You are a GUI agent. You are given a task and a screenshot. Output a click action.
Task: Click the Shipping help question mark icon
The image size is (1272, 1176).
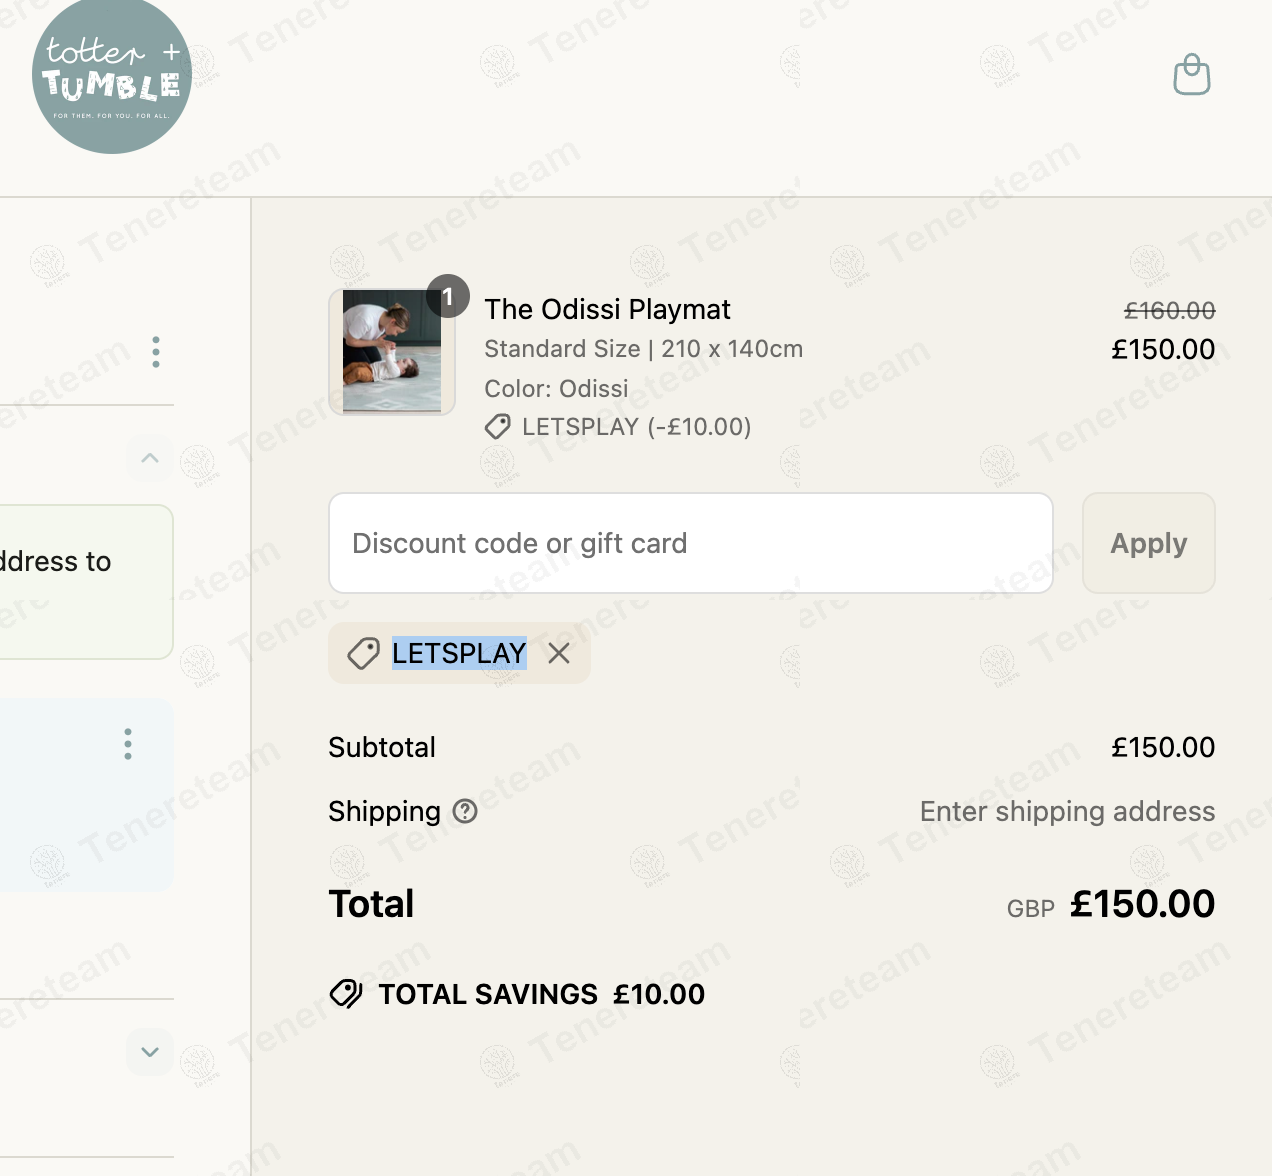465,811
